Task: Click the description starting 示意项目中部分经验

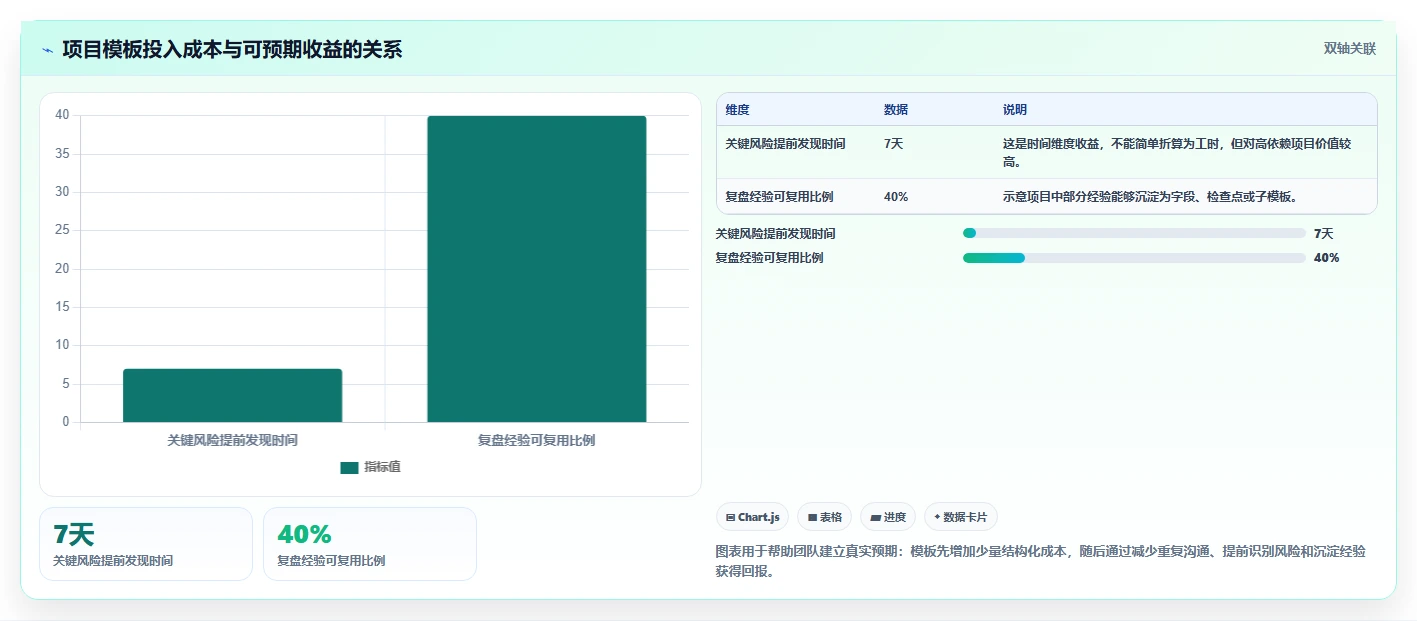Action: [1150, 197]
